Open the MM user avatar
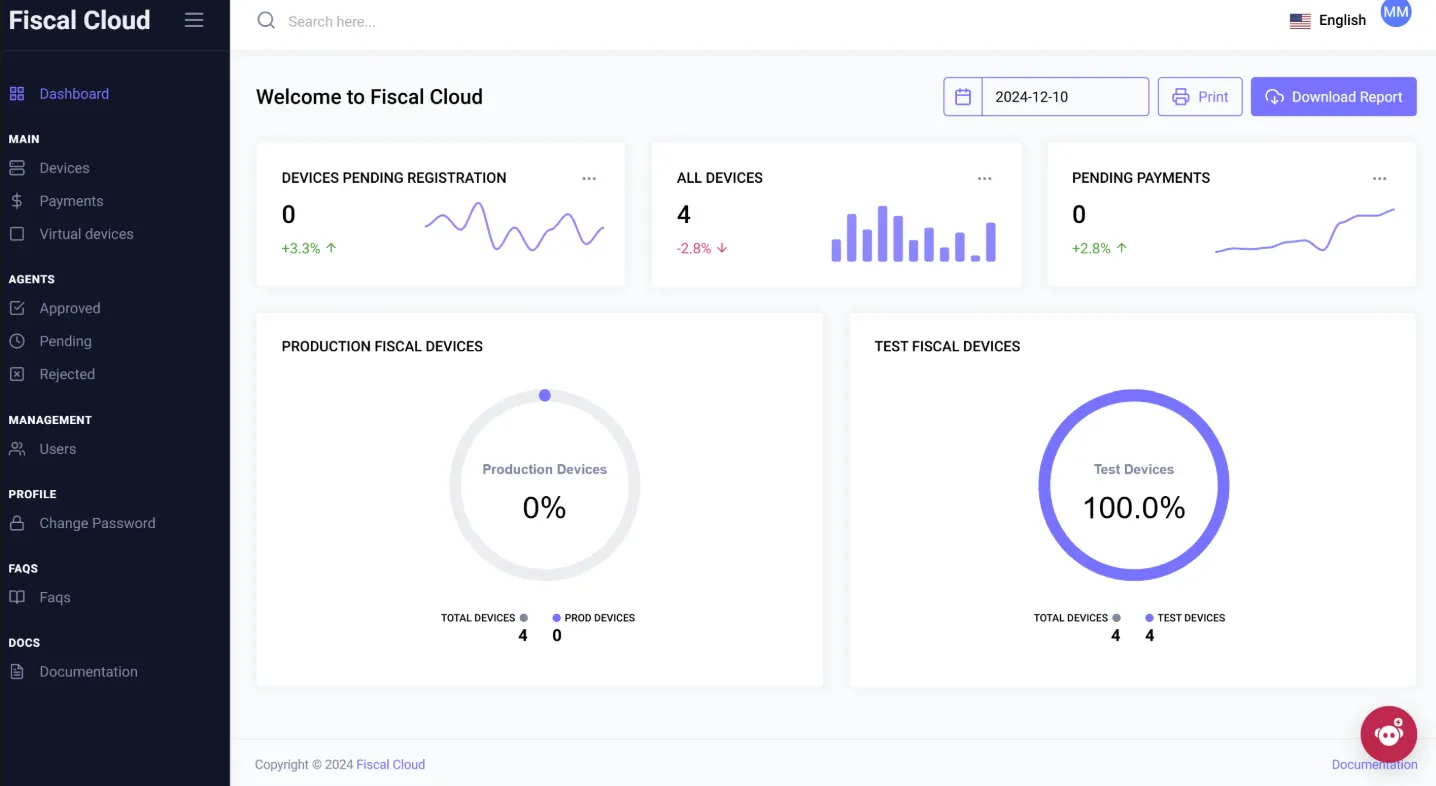This screenshot has width=1436, height=786. pyautogui.click(x=1396, y=13)
